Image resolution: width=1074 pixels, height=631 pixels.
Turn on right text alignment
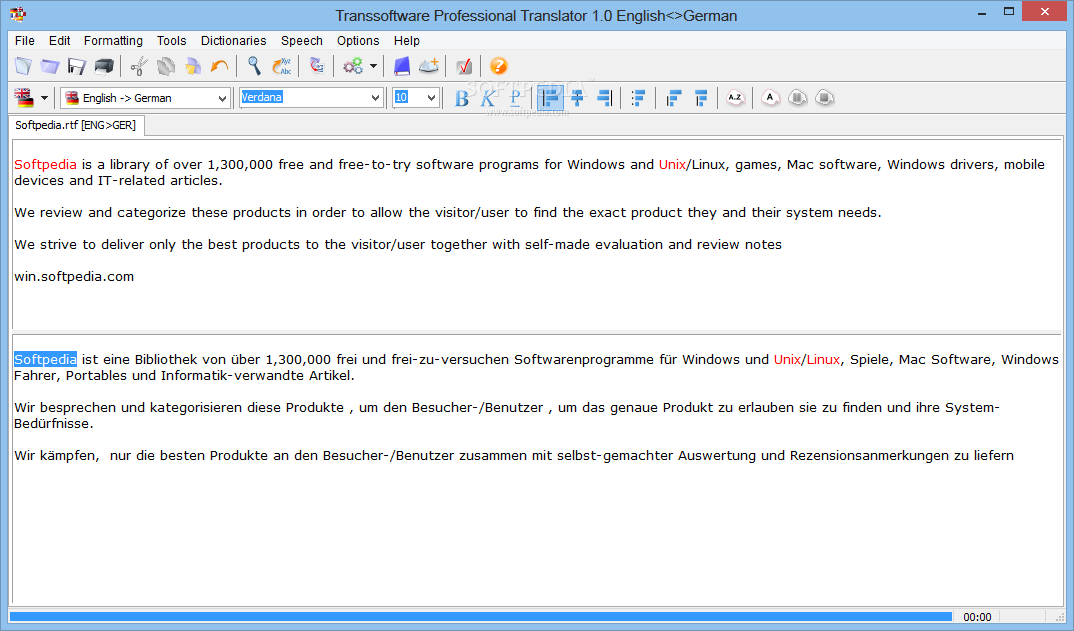604,98
